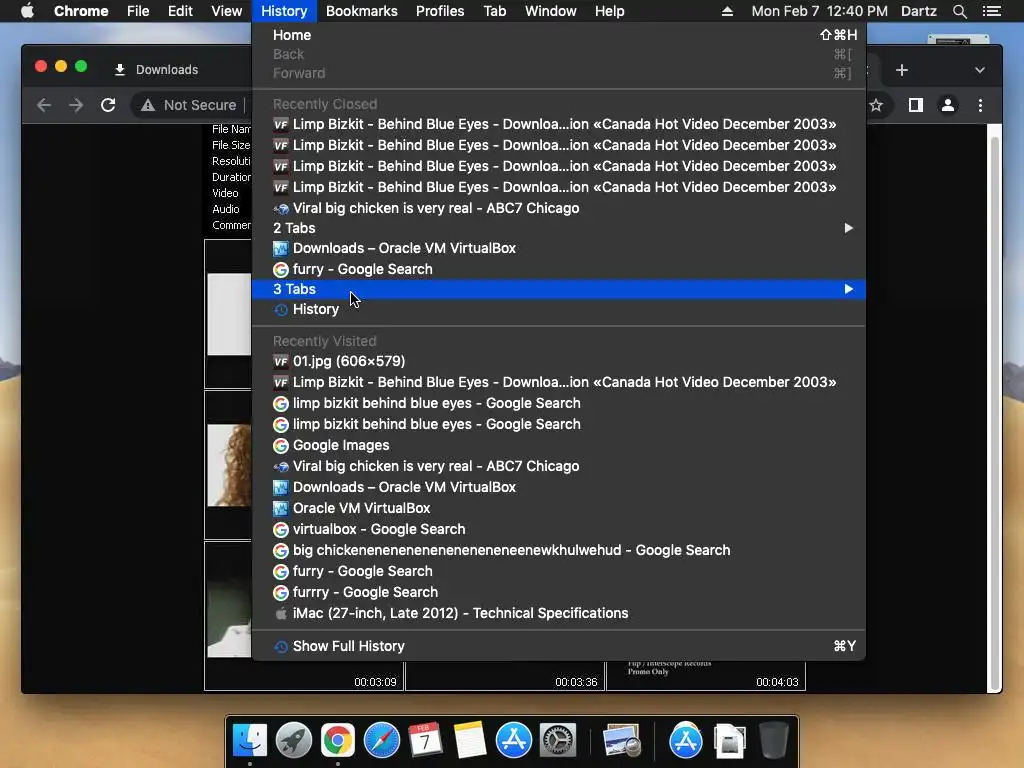Viewport: 1024px width, 768px height.
Task: Click the date and time in menu bar
Action: (x=819, y=11)
